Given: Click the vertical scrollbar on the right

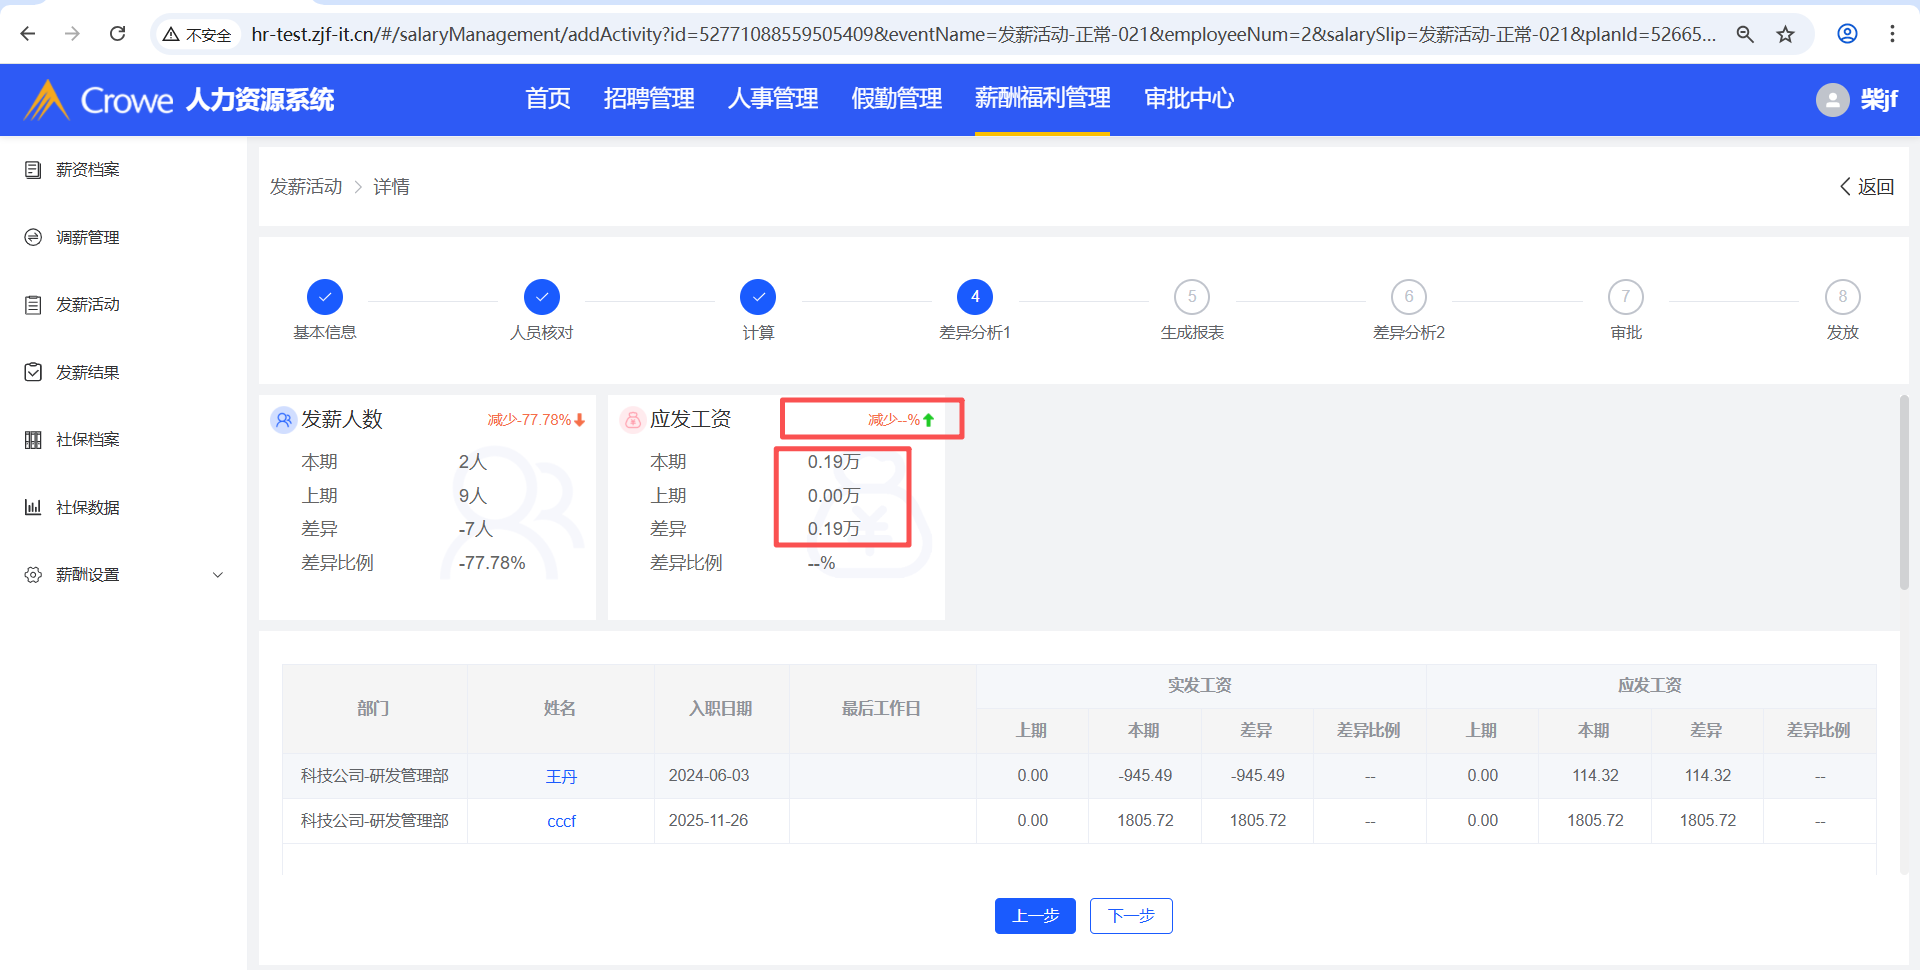Looking at the screenshot, I should coord(1904,492).
